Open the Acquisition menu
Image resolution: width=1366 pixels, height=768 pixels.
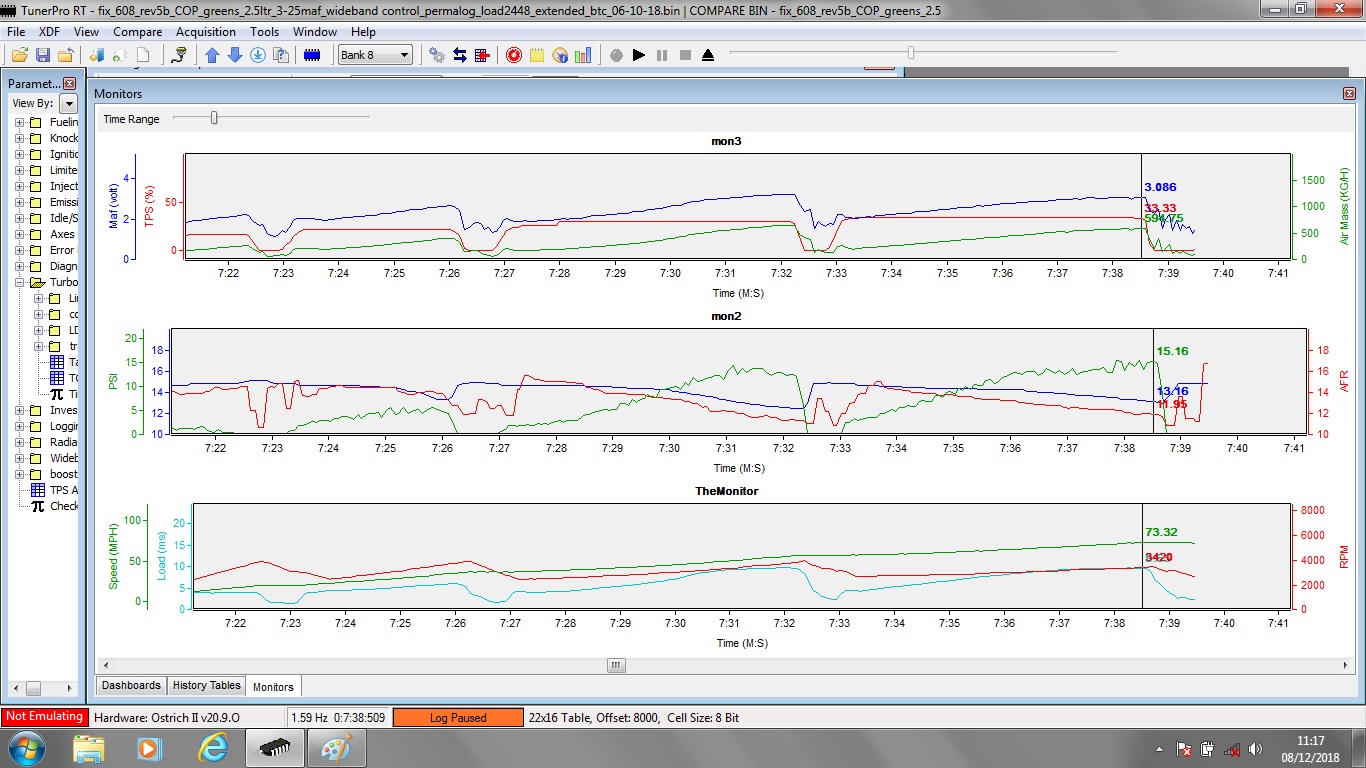pyautogui.click(x=206, y=32)
